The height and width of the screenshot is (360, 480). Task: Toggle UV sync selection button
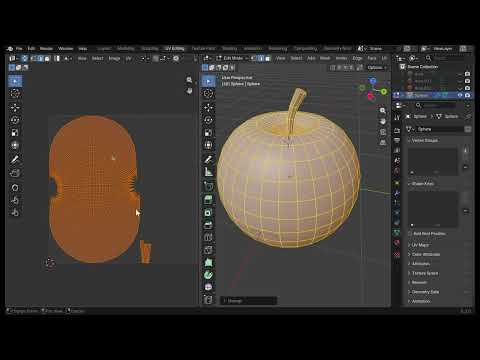pyautogui.click(x=25, y=59)
